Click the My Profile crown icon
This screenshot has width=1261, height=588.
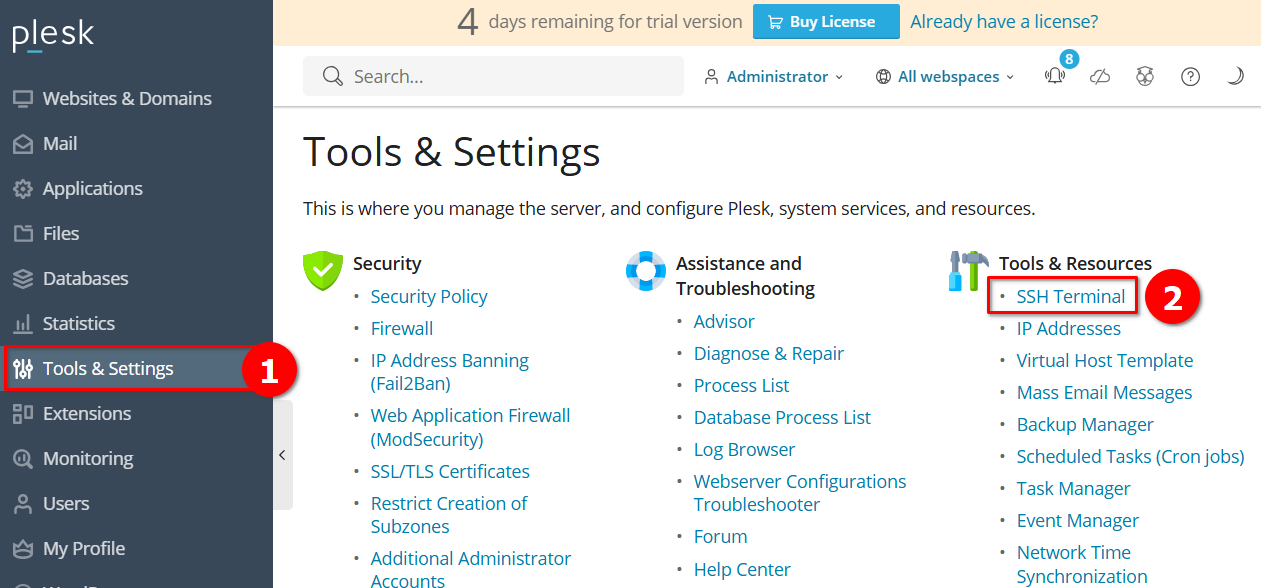click(x=23, y=548)
